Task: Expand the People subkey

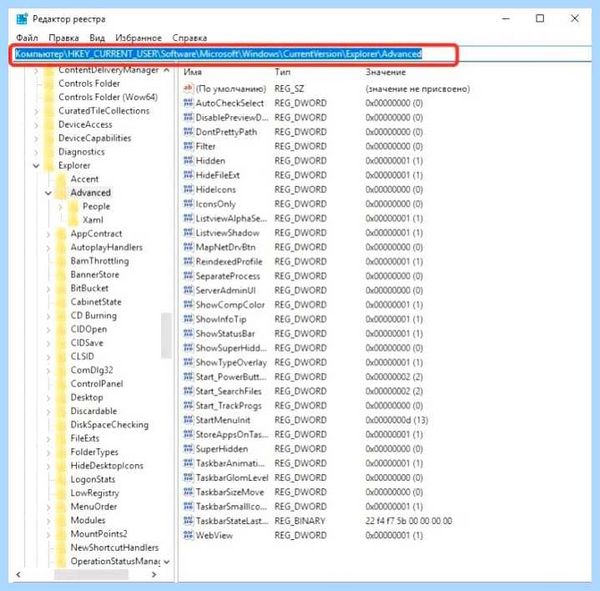Action: [60, 207]
